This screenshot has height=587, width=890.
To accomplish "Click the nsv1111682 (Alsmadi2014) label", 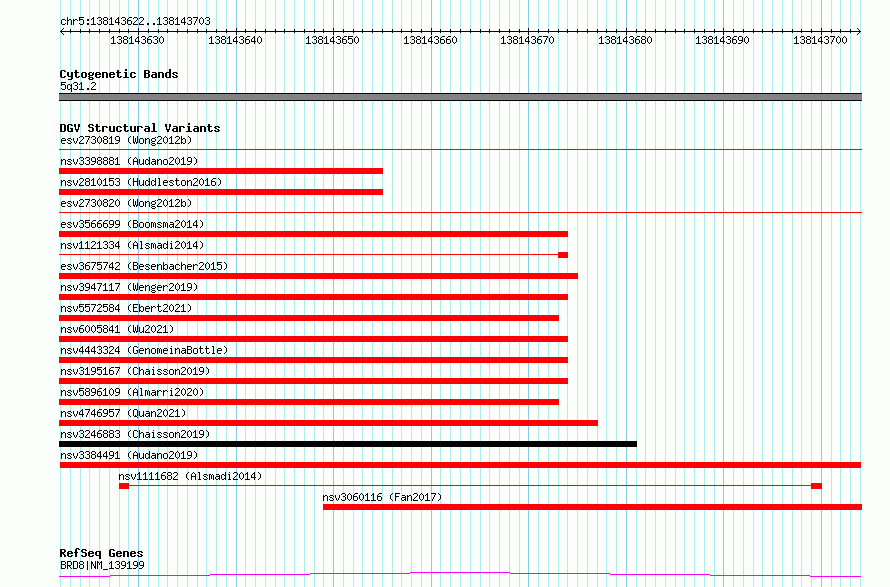I will pyautogui.click(x=190, y=476).
